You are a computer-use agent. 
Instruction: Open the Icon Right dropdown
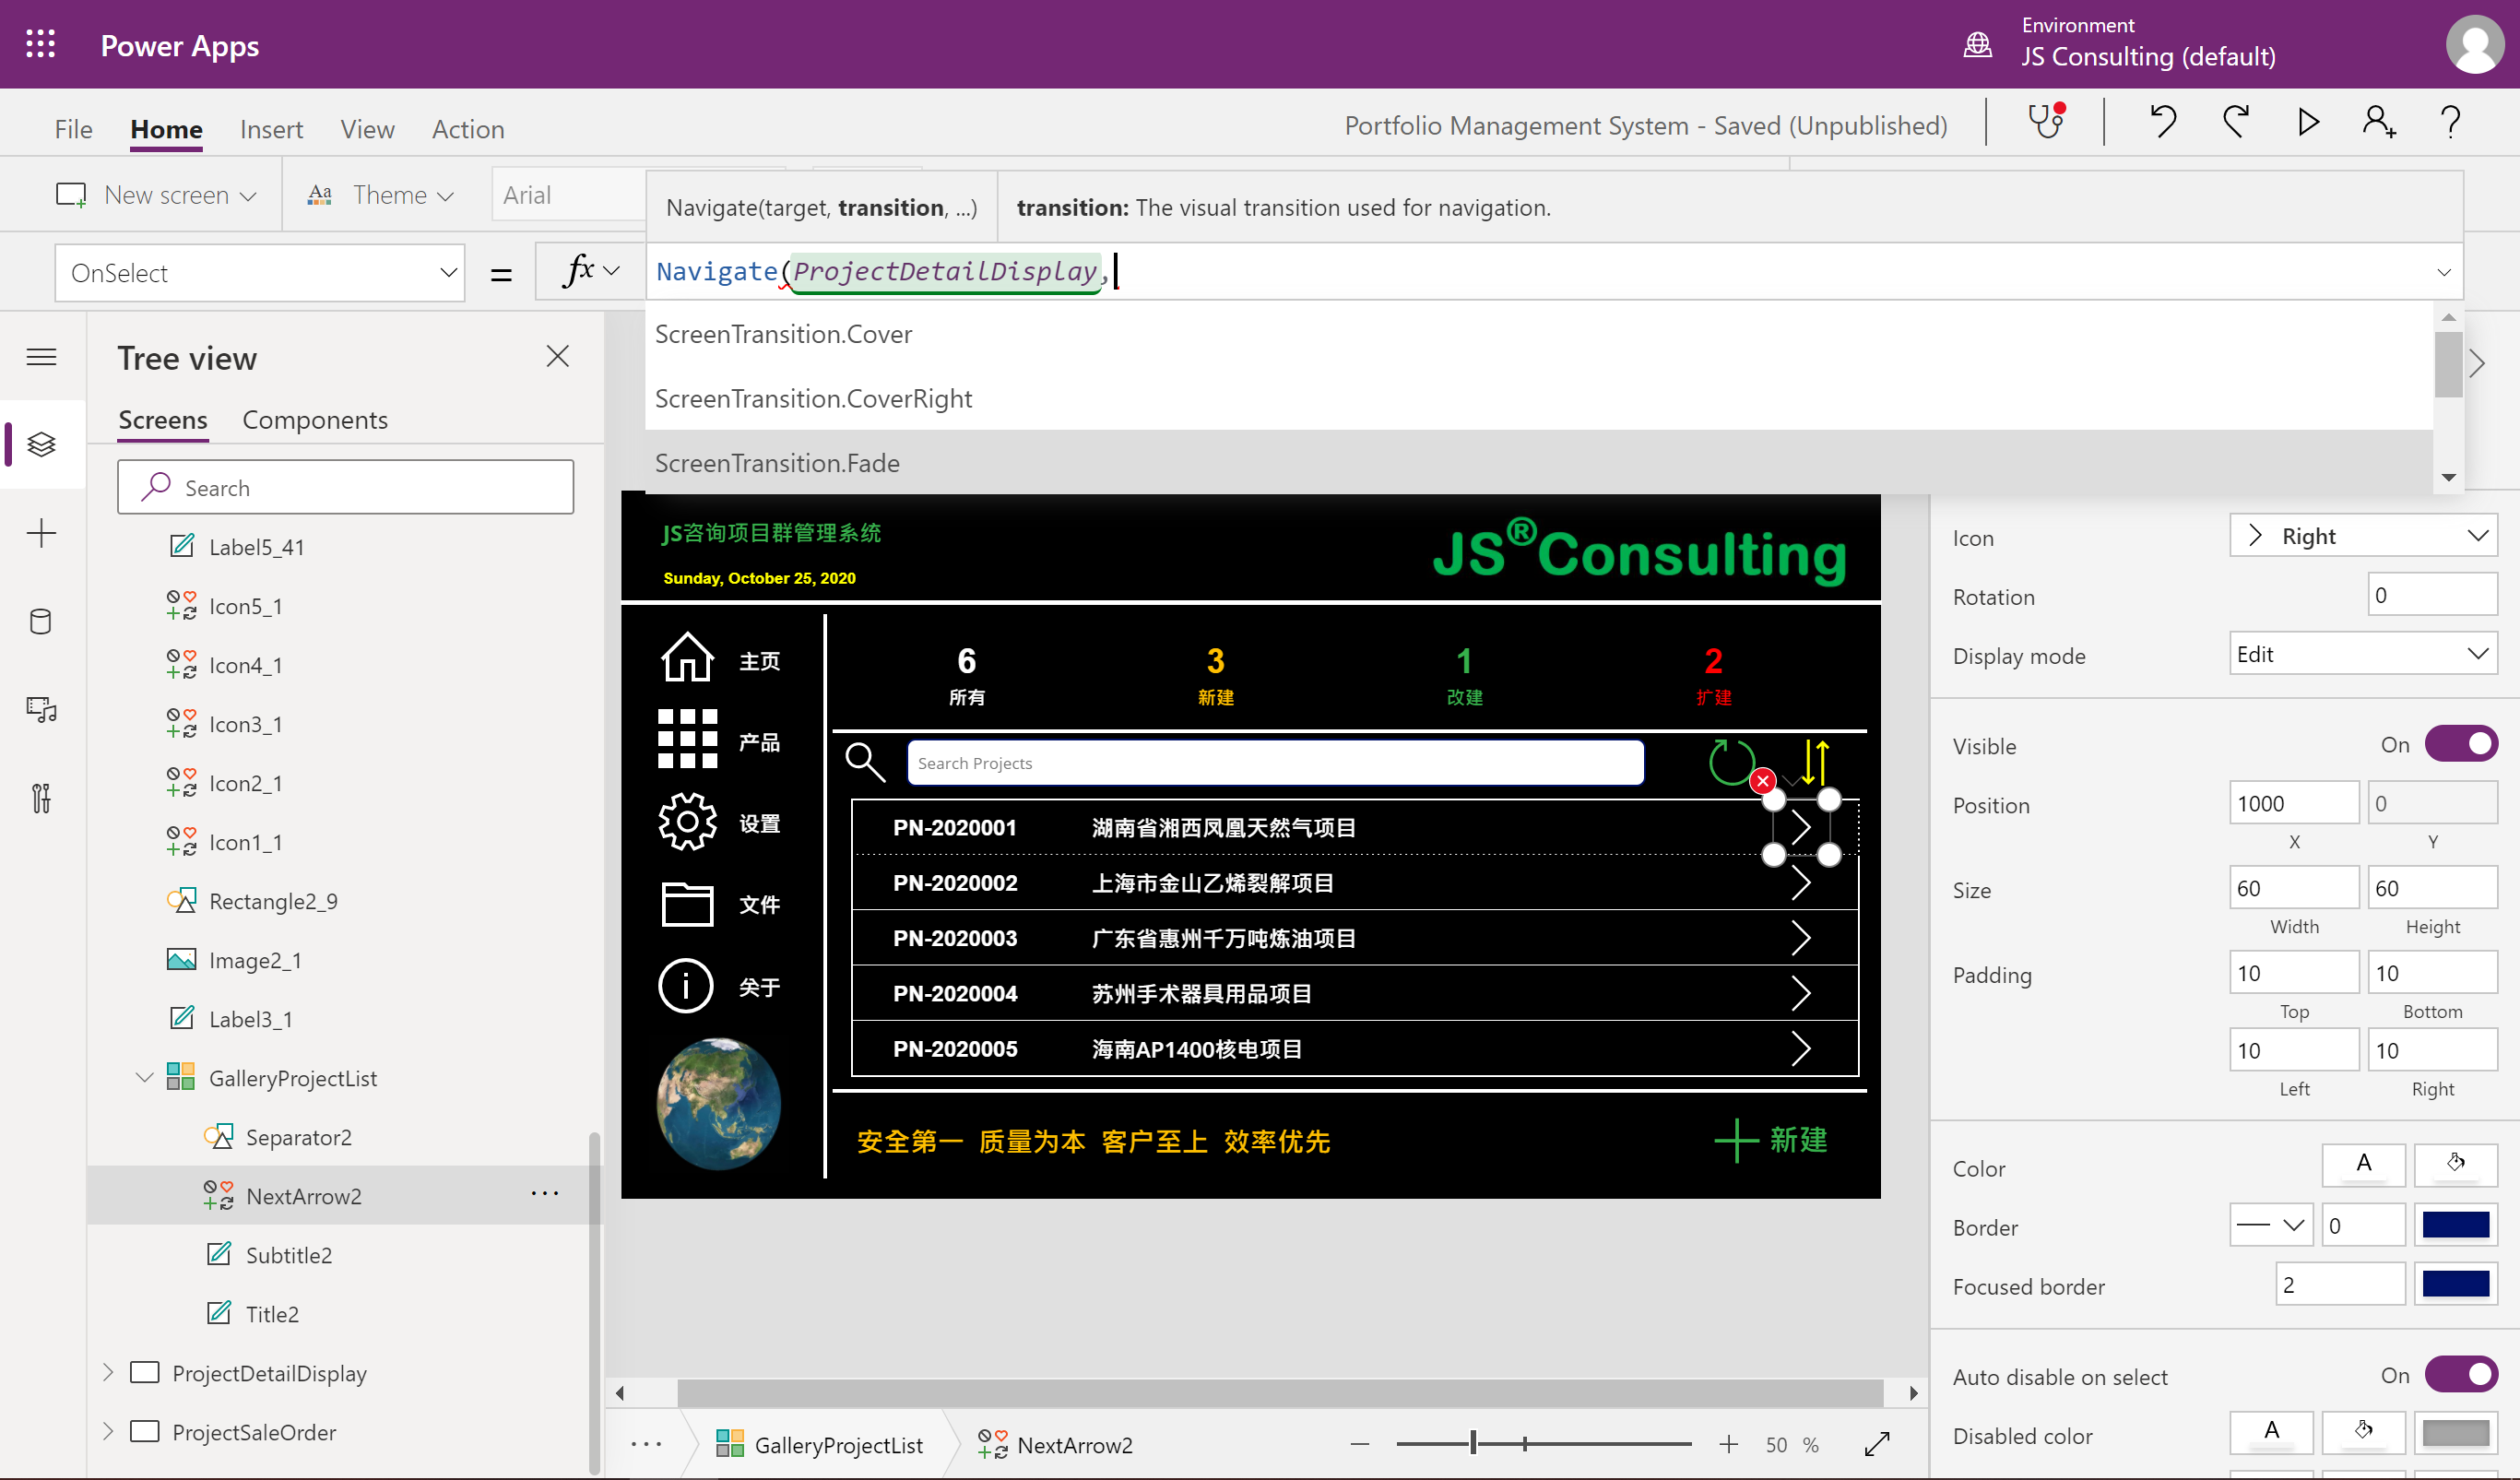pos(2363,536)
